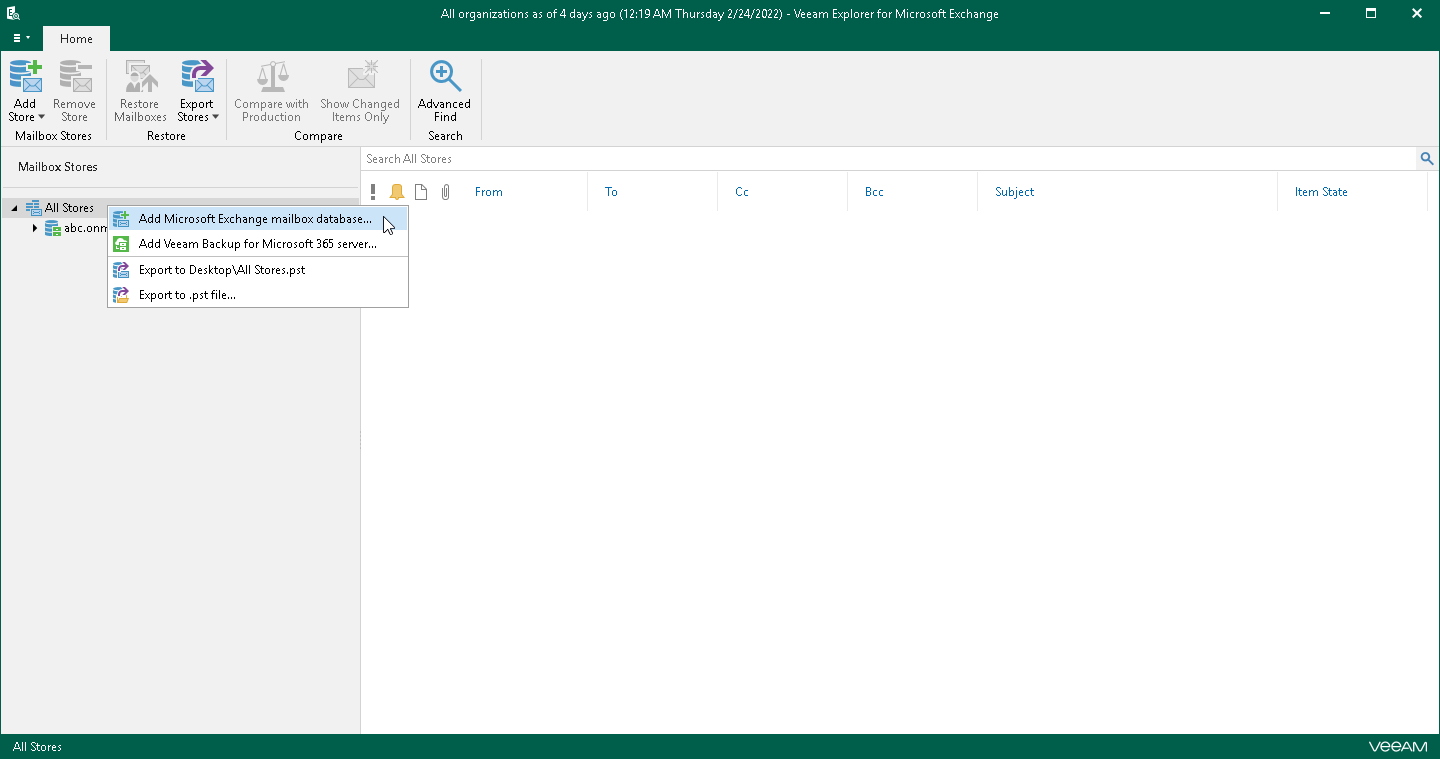Choose Add Veeam Backup for Microsoft 365 server
The height and width of the screenshot is (759, 1440).
coord(258,244)
